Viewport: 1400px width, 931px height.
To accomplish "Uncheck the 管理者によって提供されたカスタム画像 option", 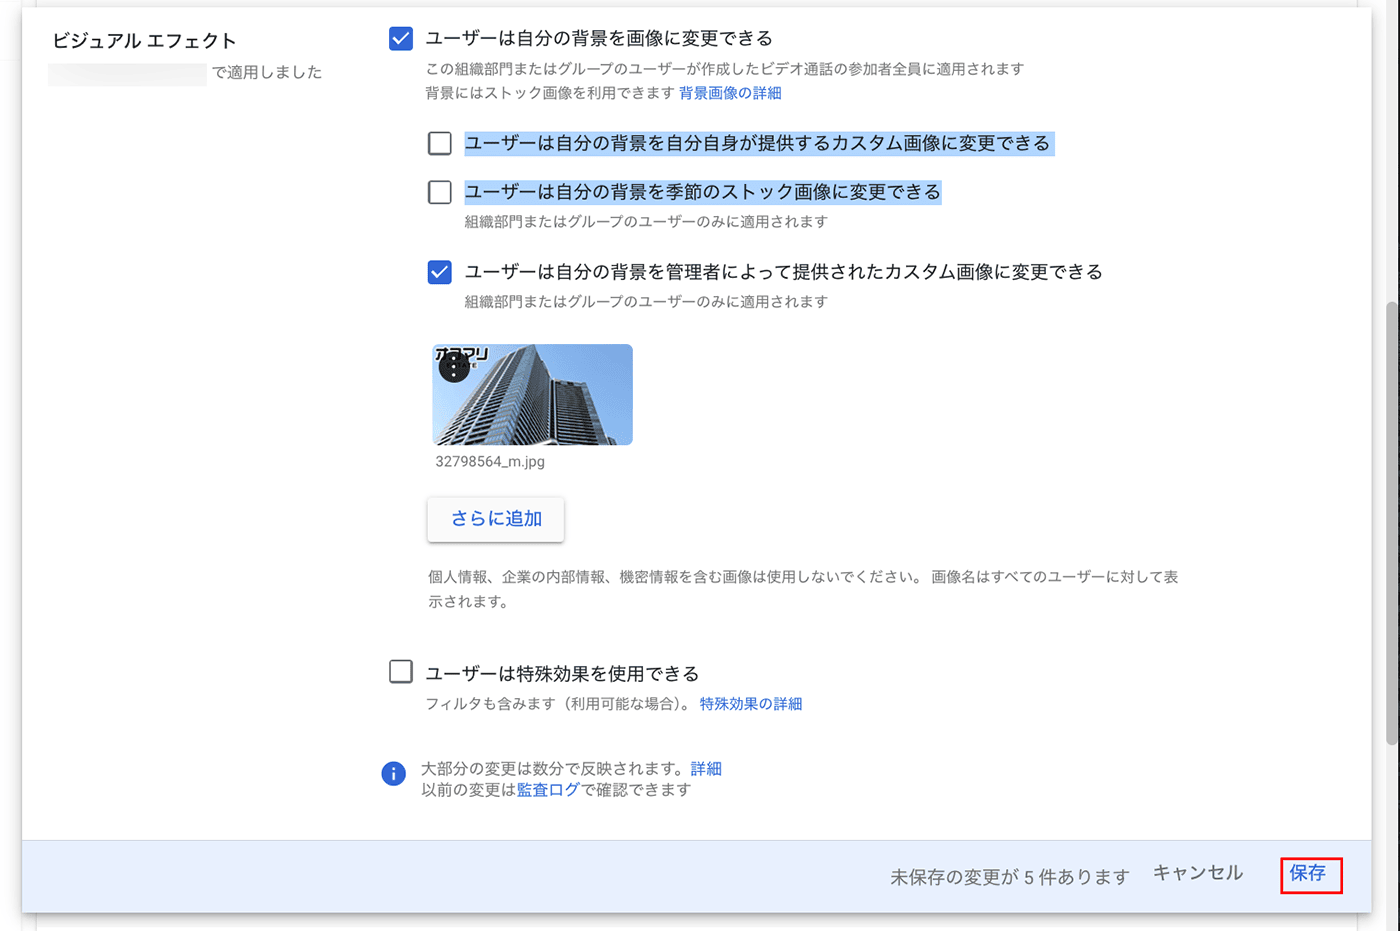I will [x=440, y=272].
